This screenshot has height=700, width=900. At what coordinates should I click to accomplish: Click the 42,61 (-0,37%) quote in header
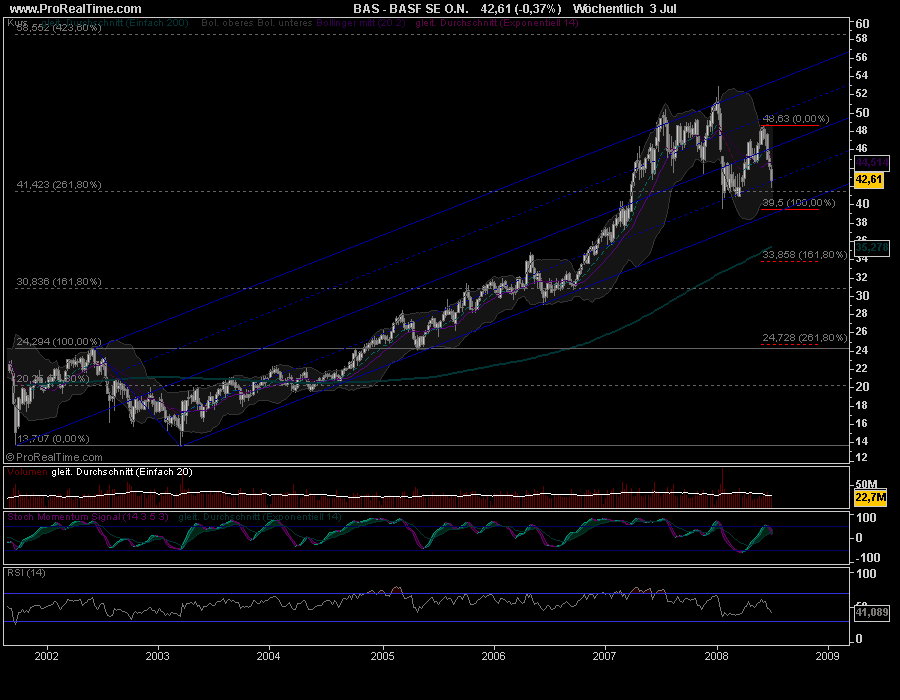pos(521,9)
